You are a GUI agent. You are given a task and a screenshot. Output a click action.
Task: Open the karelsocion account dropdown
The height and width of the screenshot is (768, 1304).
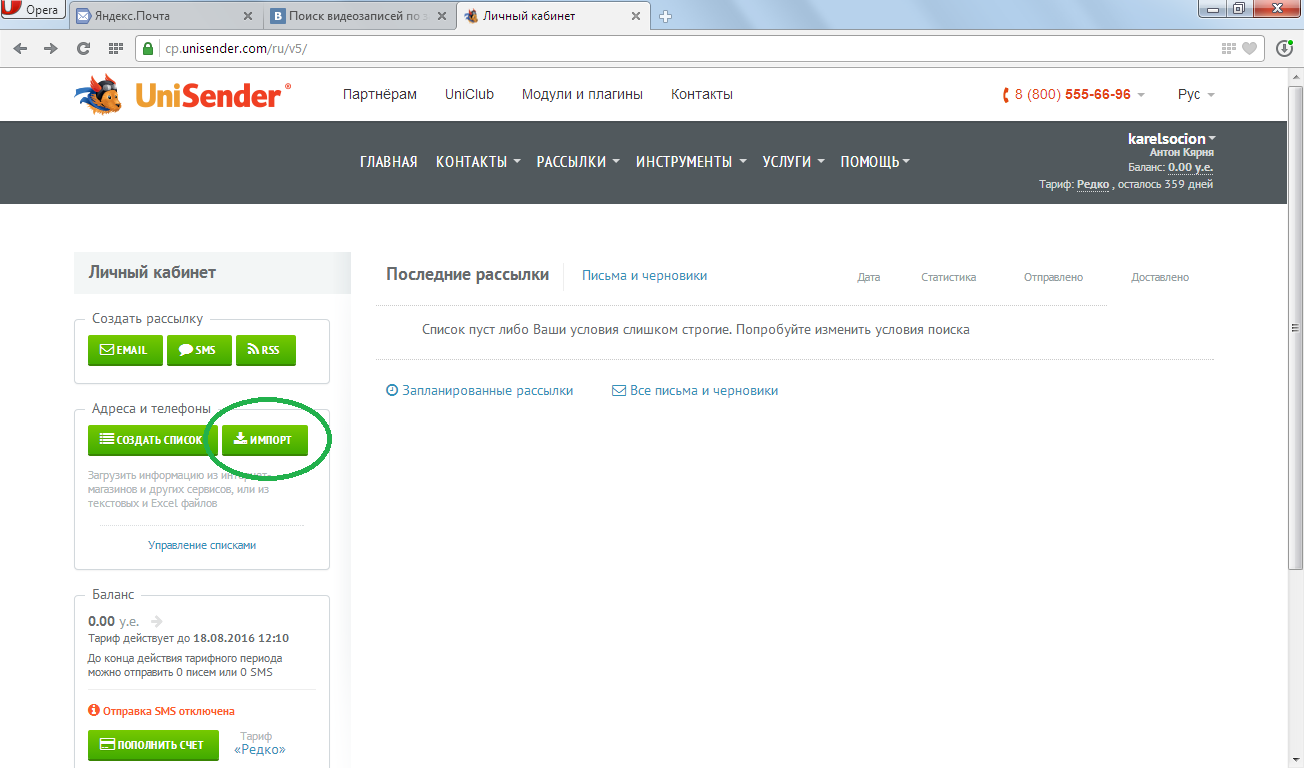tap(1172, 139)
